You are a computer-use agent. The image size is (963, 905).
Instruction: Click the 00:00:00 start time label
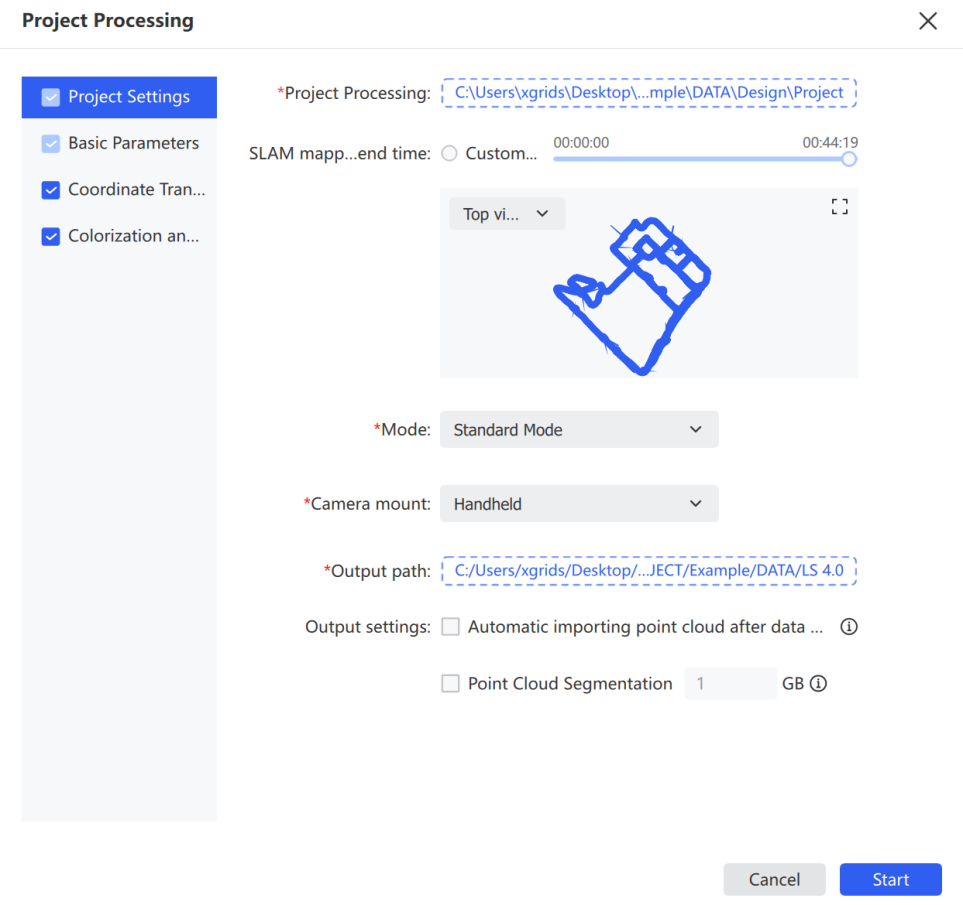(581, 142)
